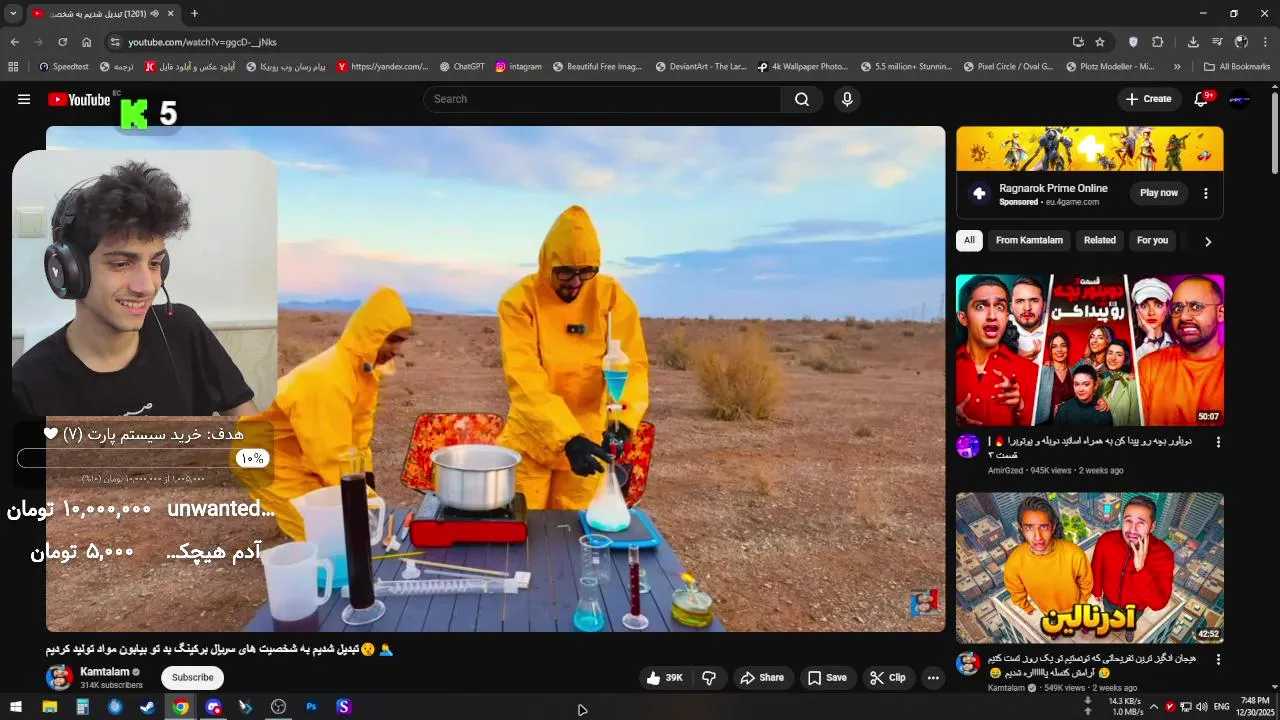Run the search with the magnifier button
This screenshot has width=1280, height=720.
802,99
